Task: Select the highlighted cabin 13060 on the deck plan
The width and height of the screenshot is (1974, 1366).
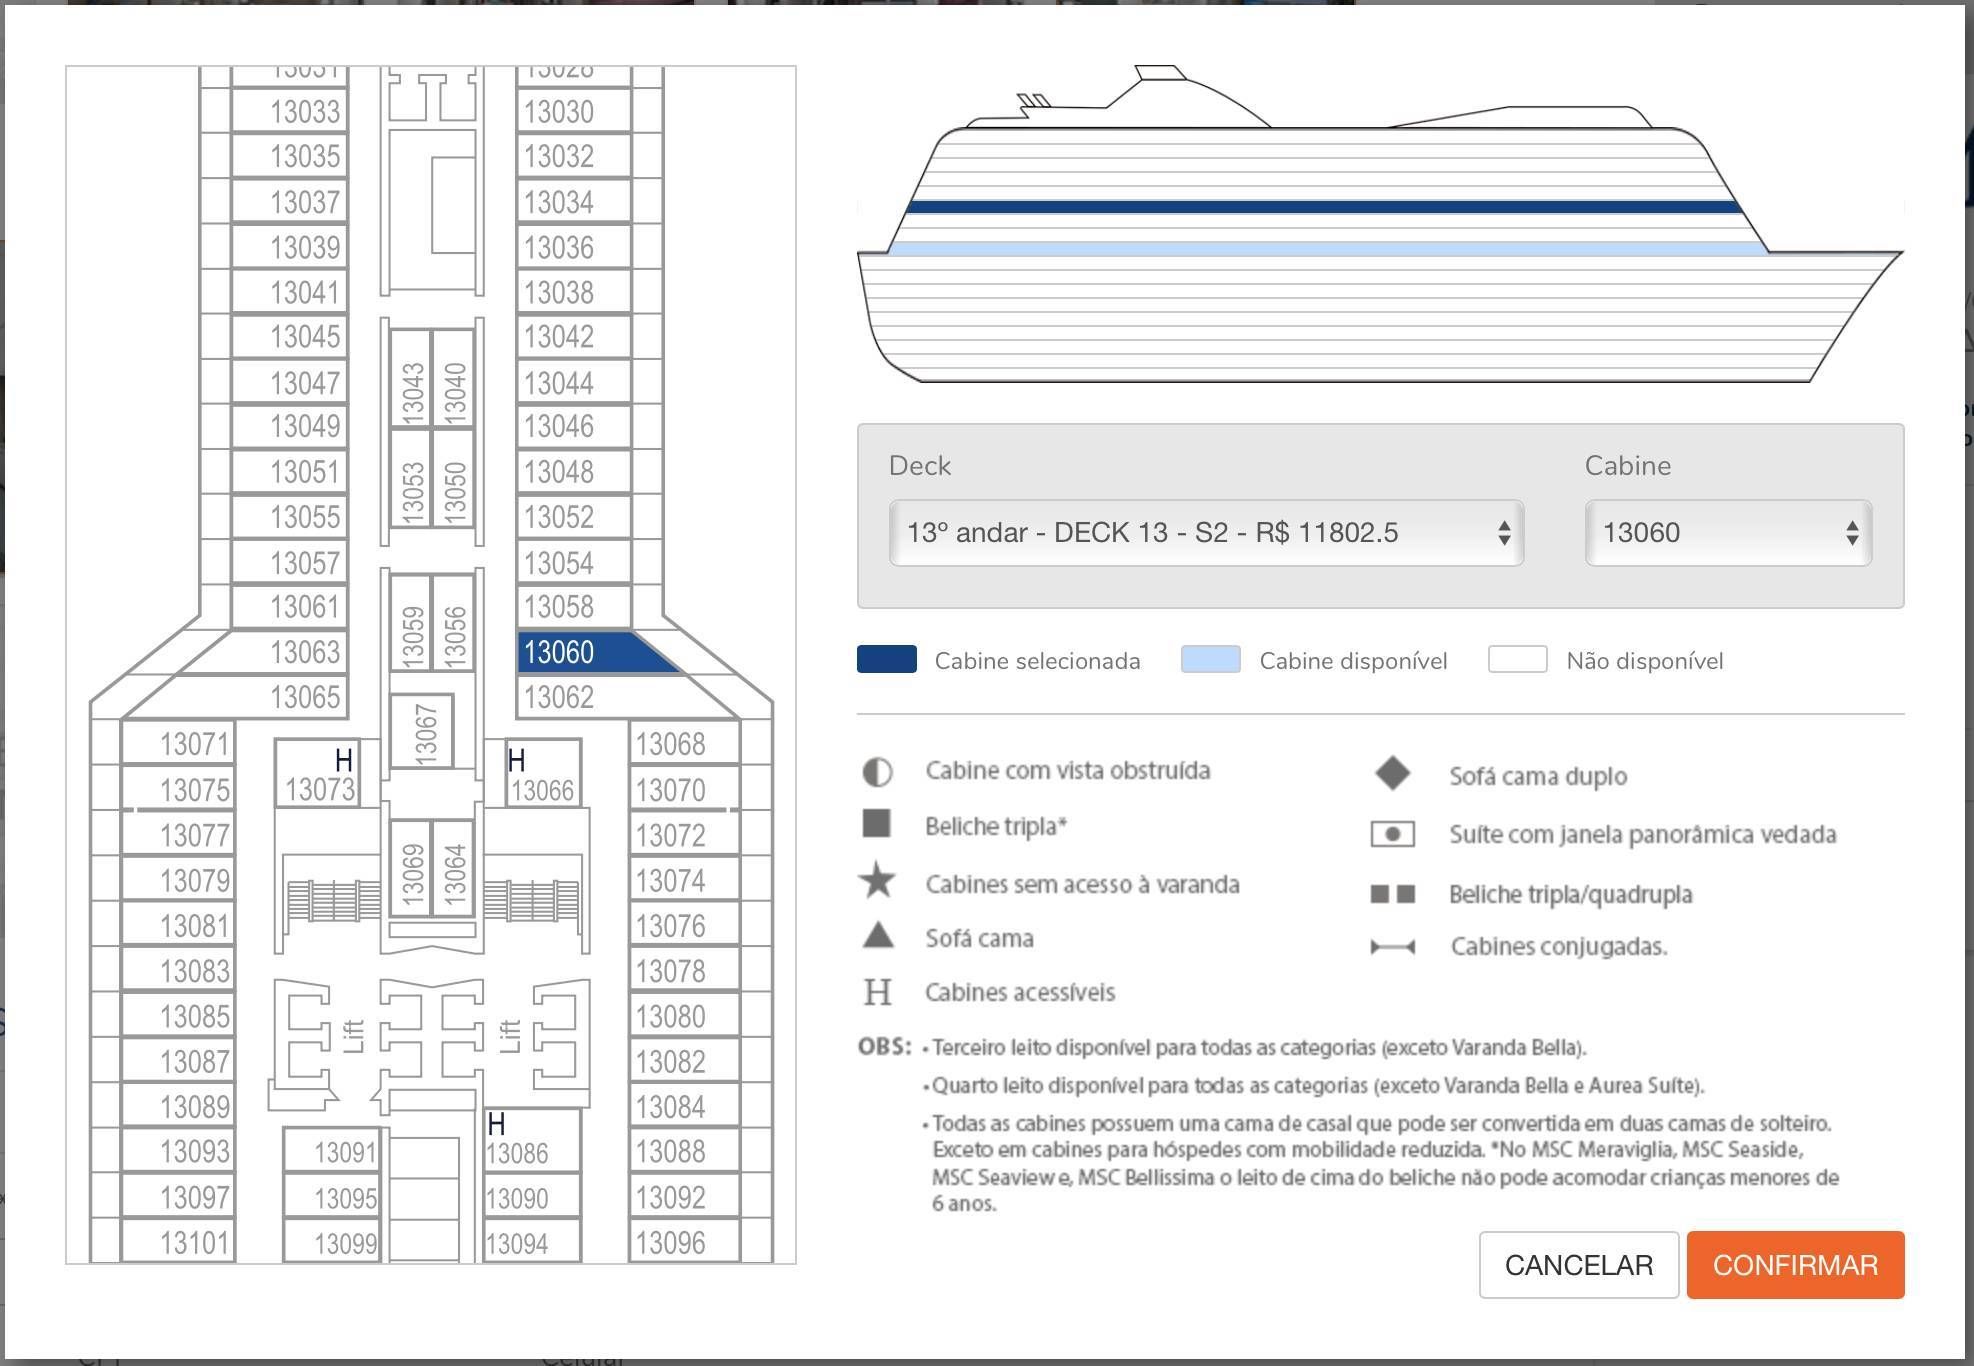Action: pyautogui.click(x=590, y=652)
